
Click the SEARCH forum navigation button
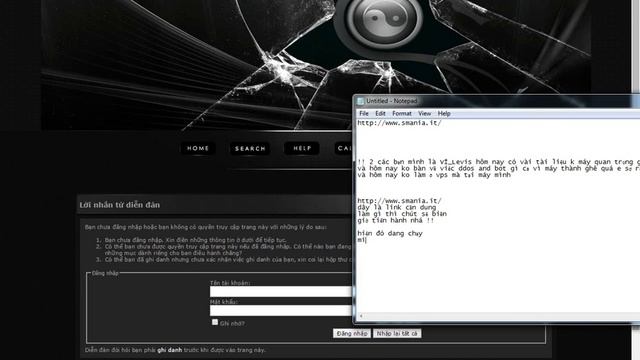(x=250, y=149)
